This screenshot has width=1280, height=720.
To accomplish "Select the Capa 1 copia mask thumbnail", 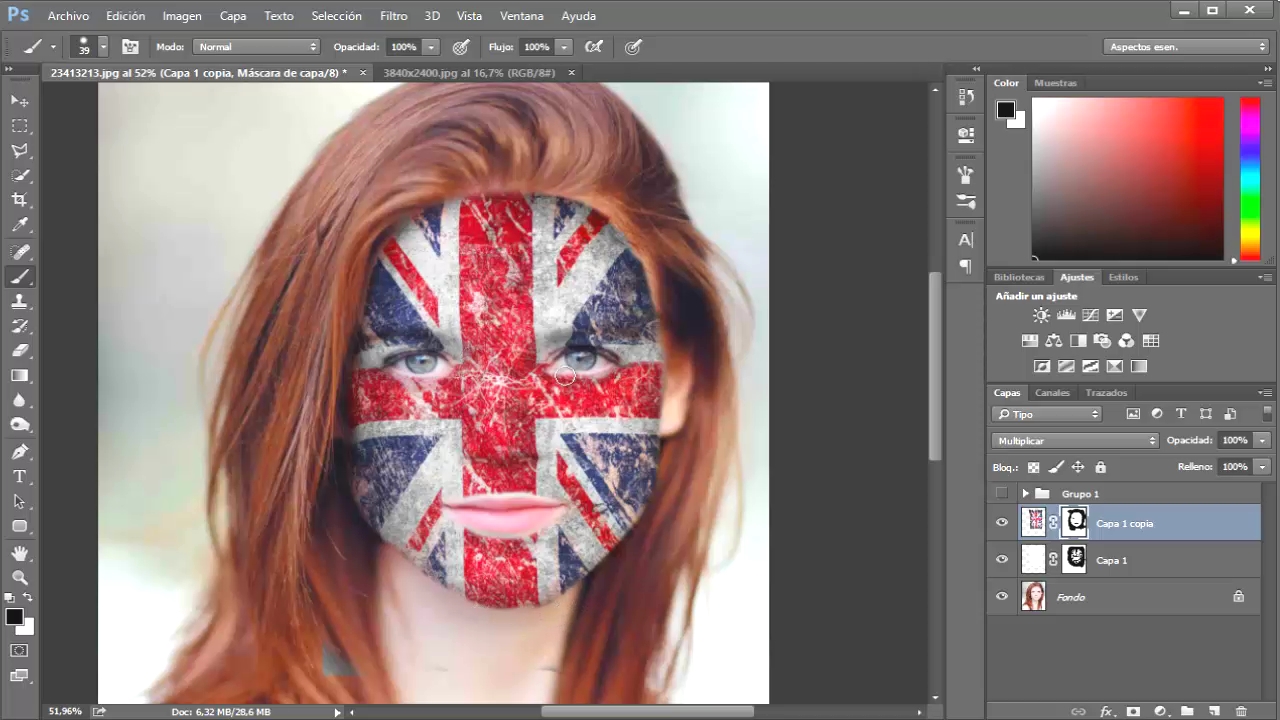I will pos(1074,522).
